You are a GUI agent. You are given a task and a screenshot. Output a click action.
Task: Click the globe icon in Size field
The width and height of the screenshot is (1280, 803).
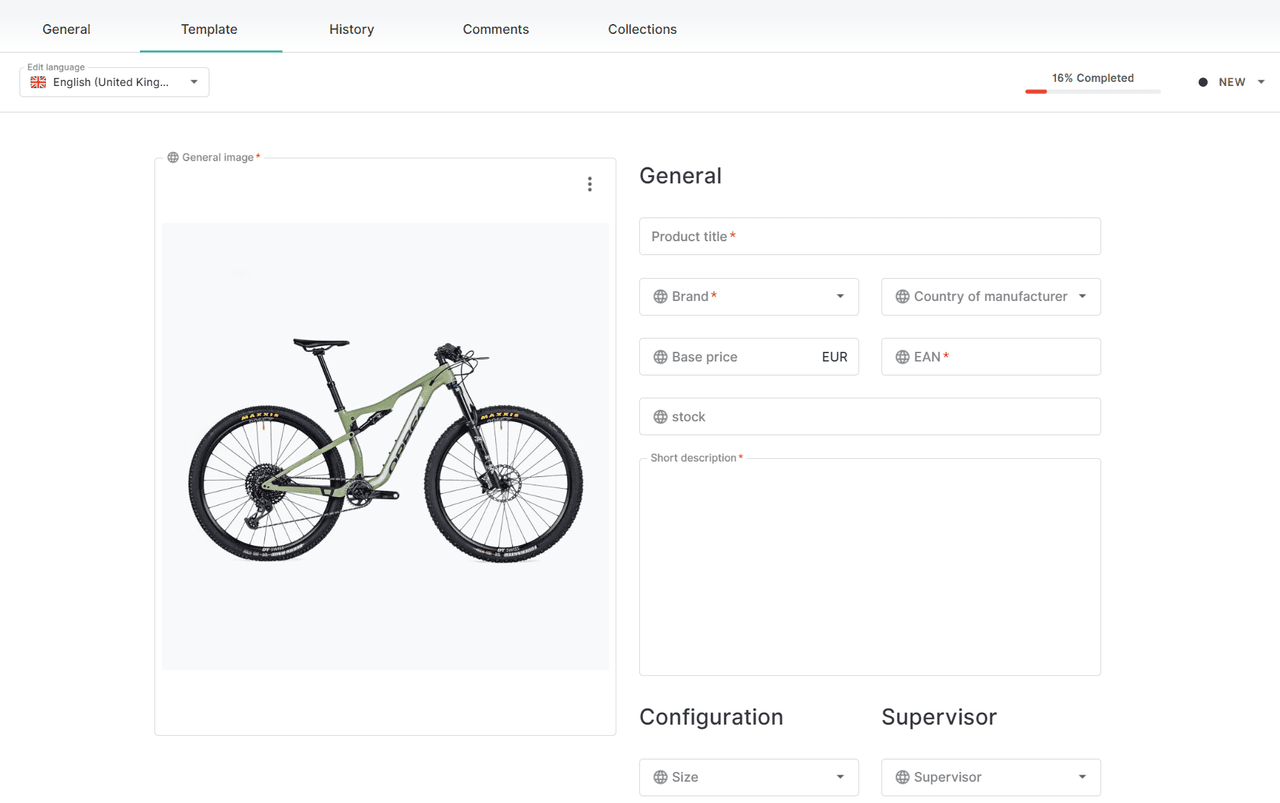[x=660, y=777]
